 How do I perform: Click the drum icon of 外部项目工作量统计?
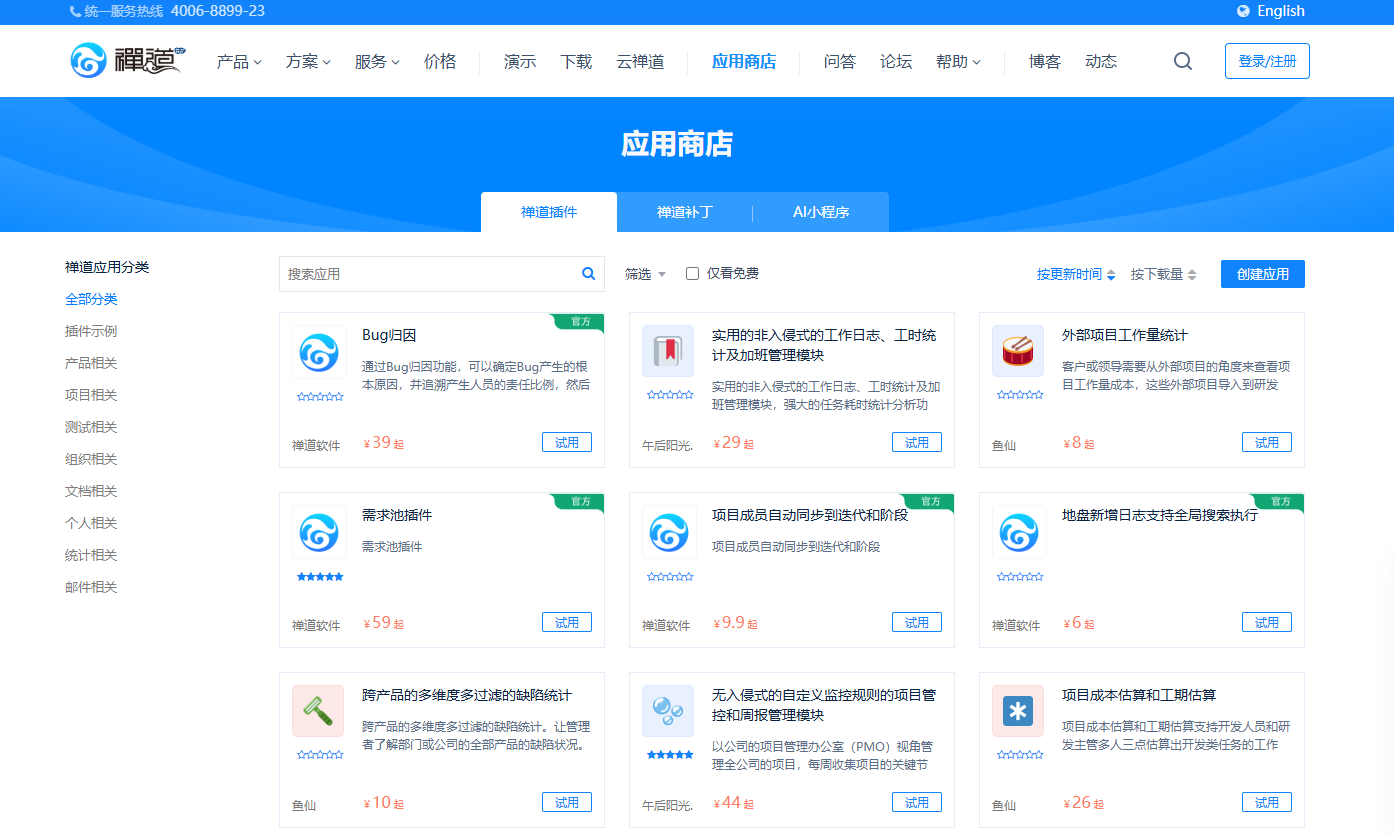point(1018,351)
